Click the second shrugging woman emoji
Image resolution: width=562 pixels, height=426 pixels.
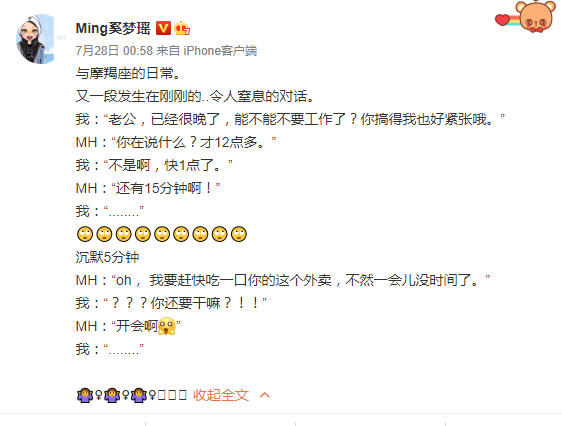click(x=112, y=395)
